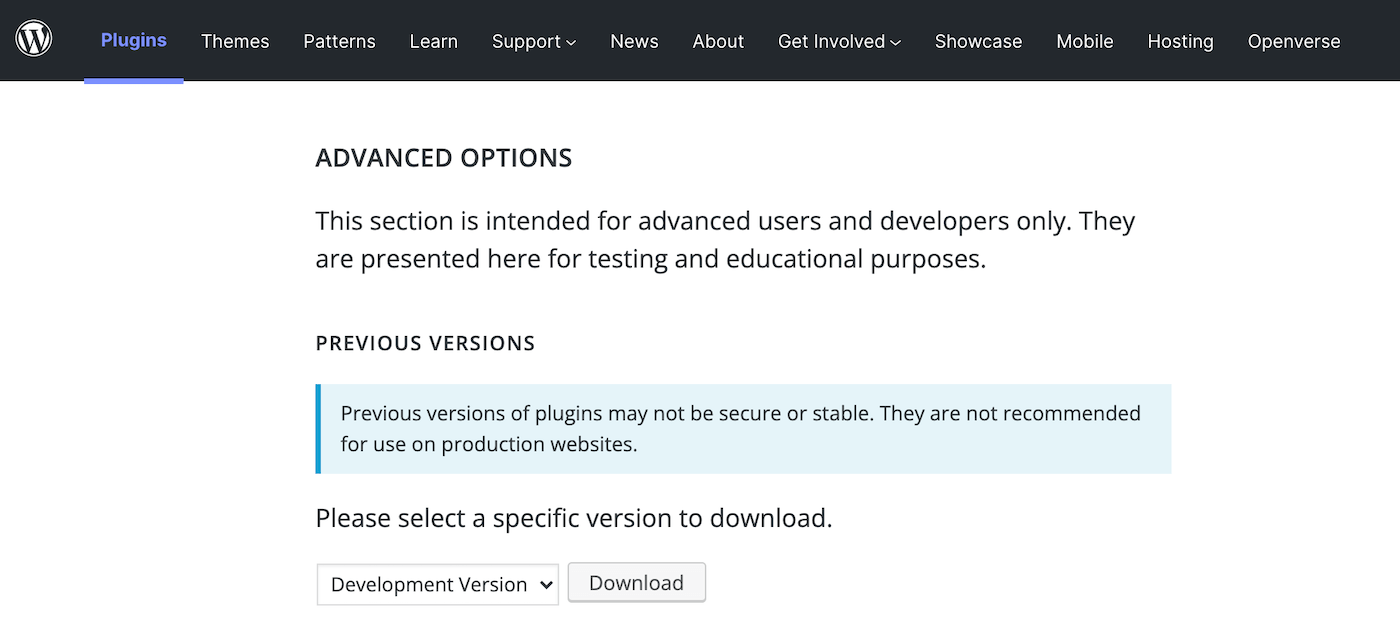Click the chevron next to Support
Image resolution: width=1400 pixels, height=628 pixels.
570,43
